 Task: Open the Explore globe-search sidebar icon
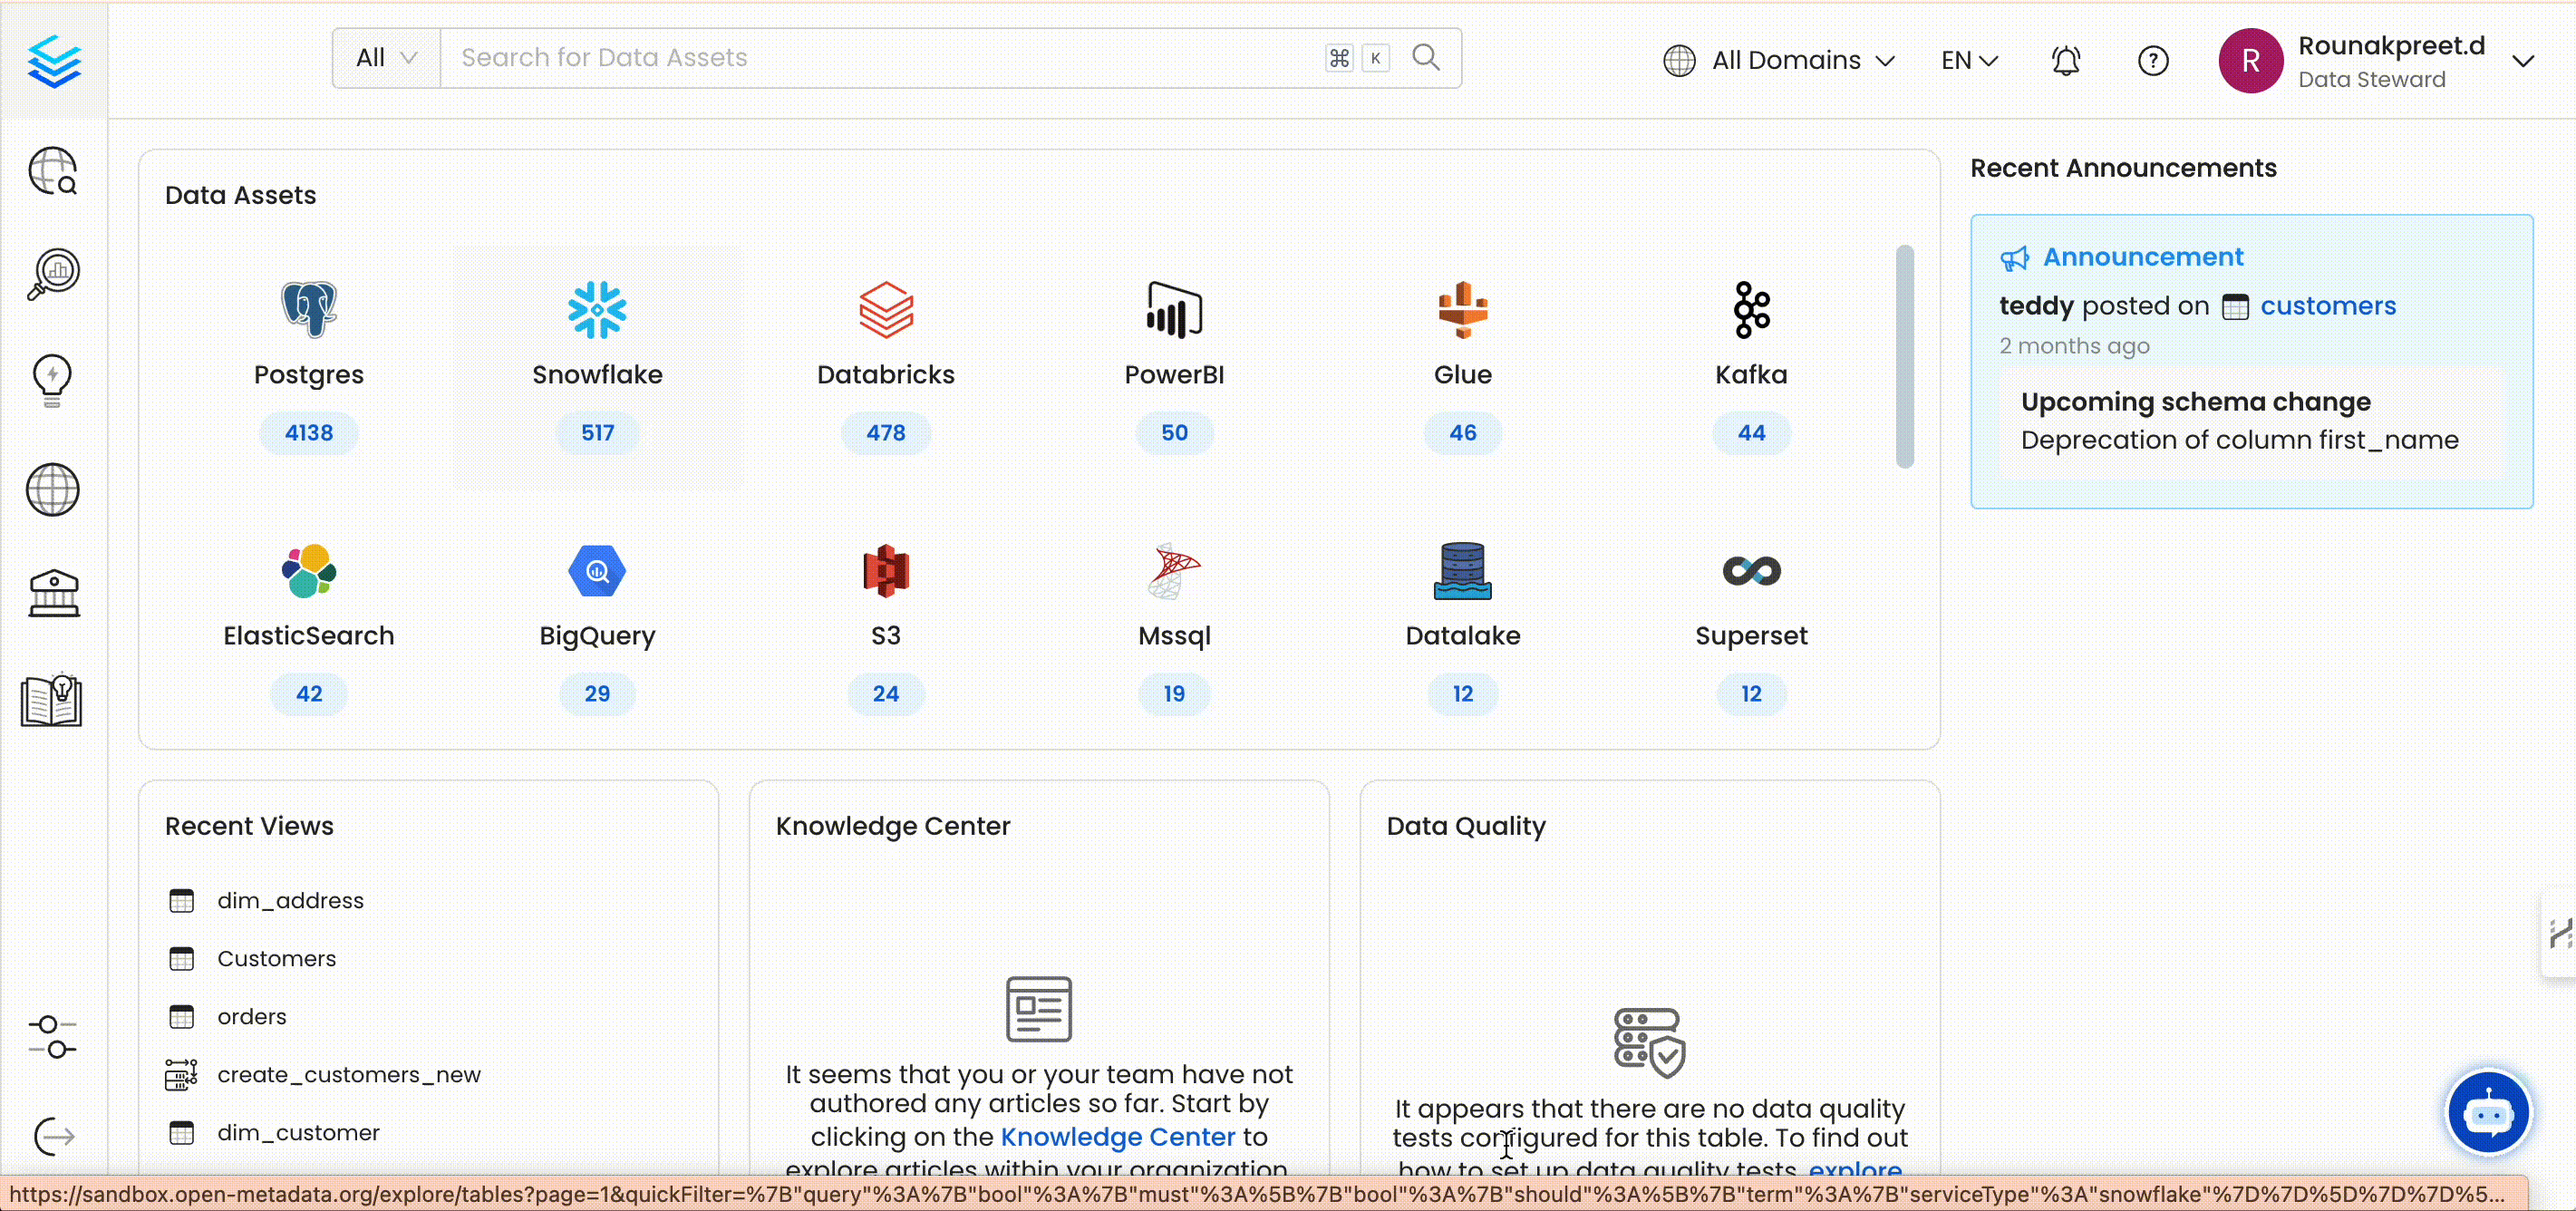pos(53,171)
